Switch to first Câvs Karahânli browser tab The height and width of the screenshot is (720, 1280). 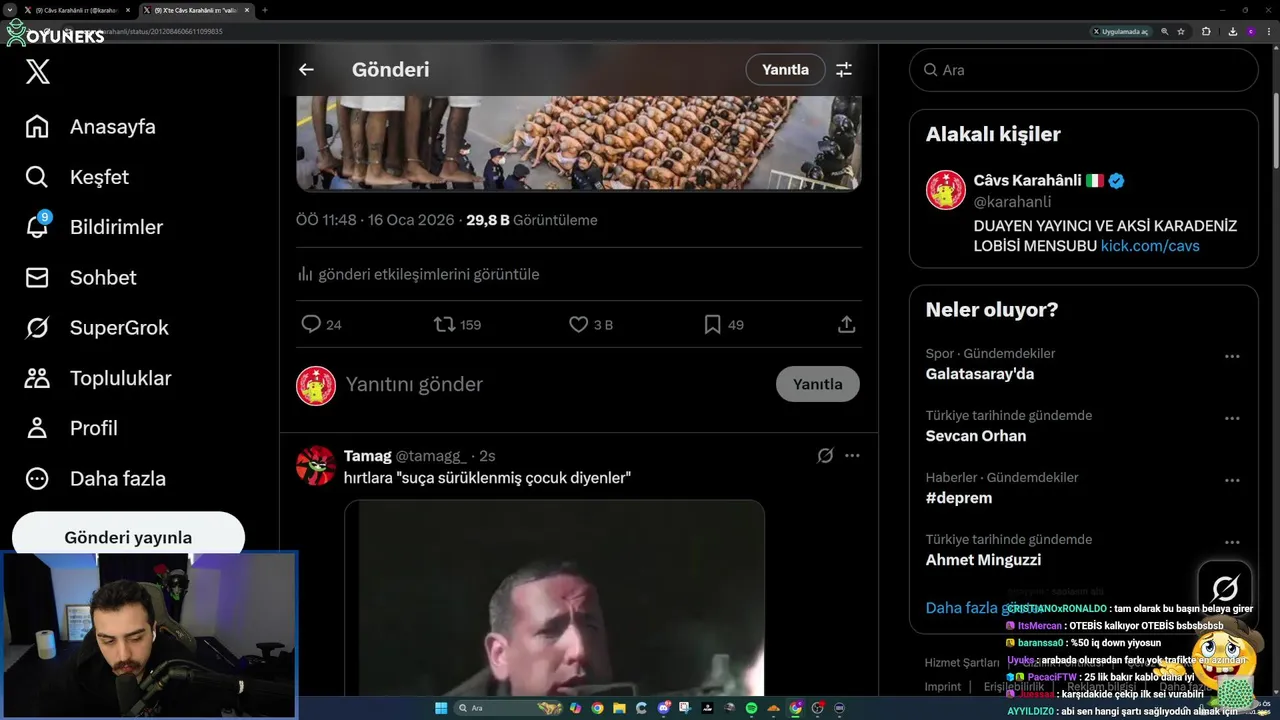pyautogui.click(x=76, y=9)
